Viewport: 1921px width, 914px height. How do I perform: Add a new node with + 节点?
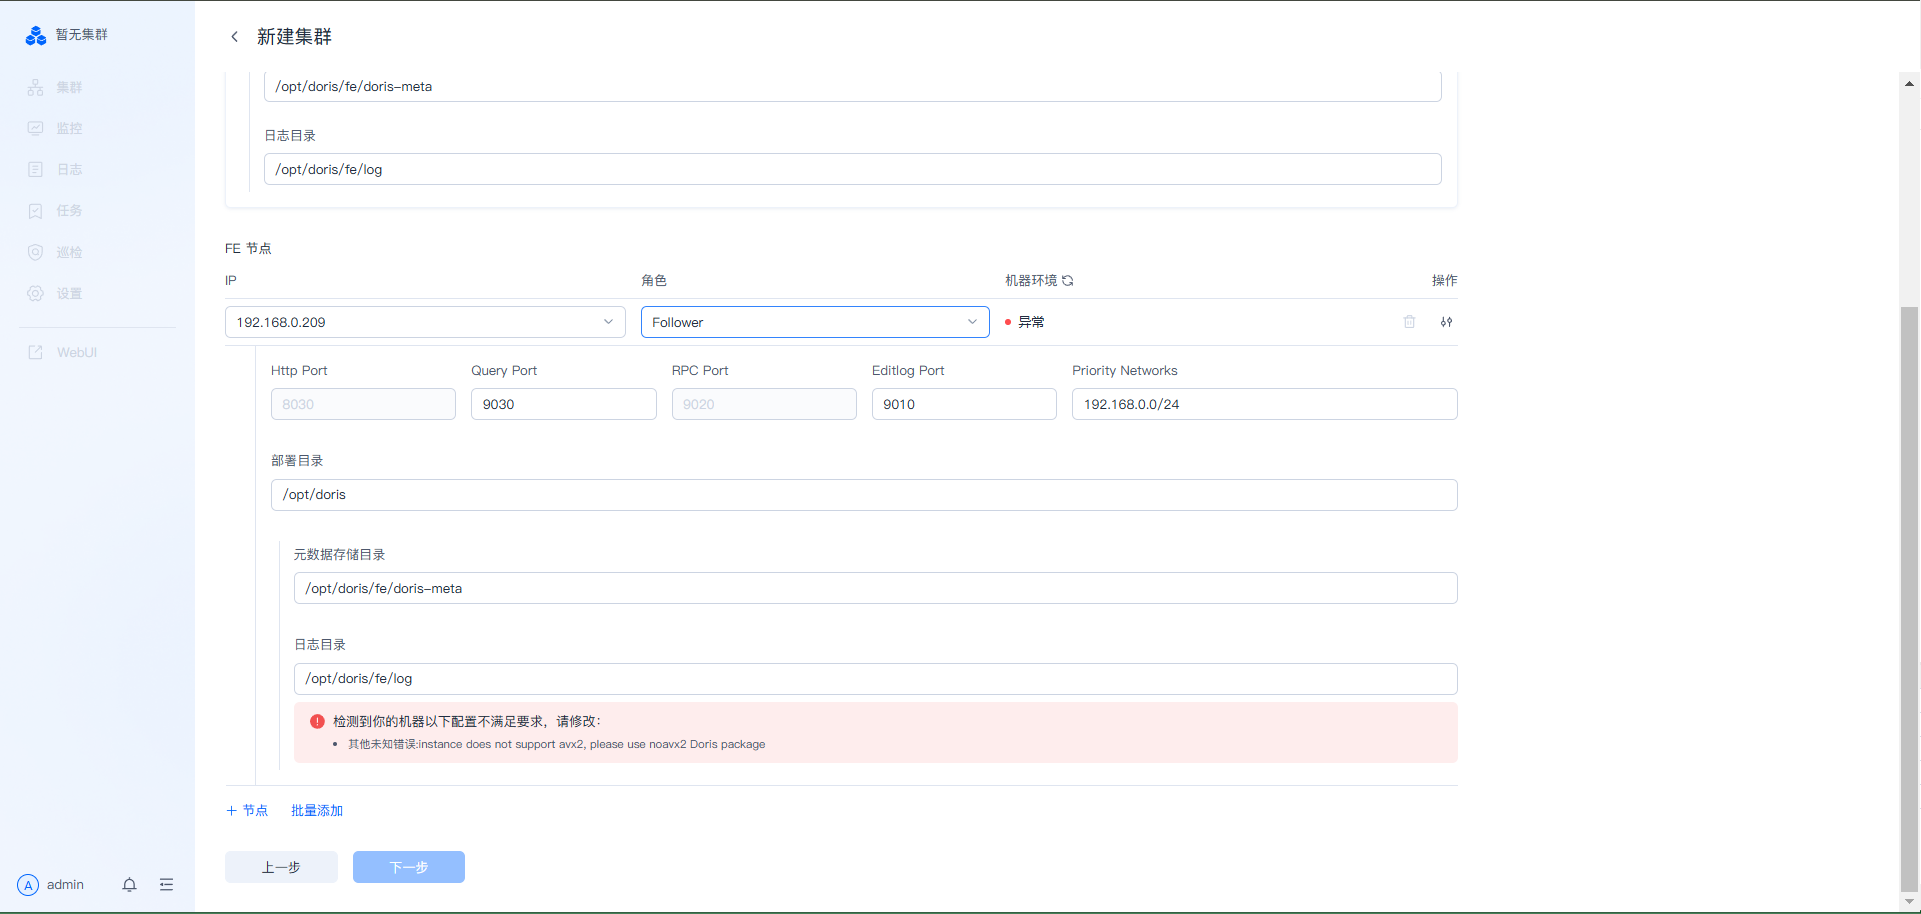[247, 811]
